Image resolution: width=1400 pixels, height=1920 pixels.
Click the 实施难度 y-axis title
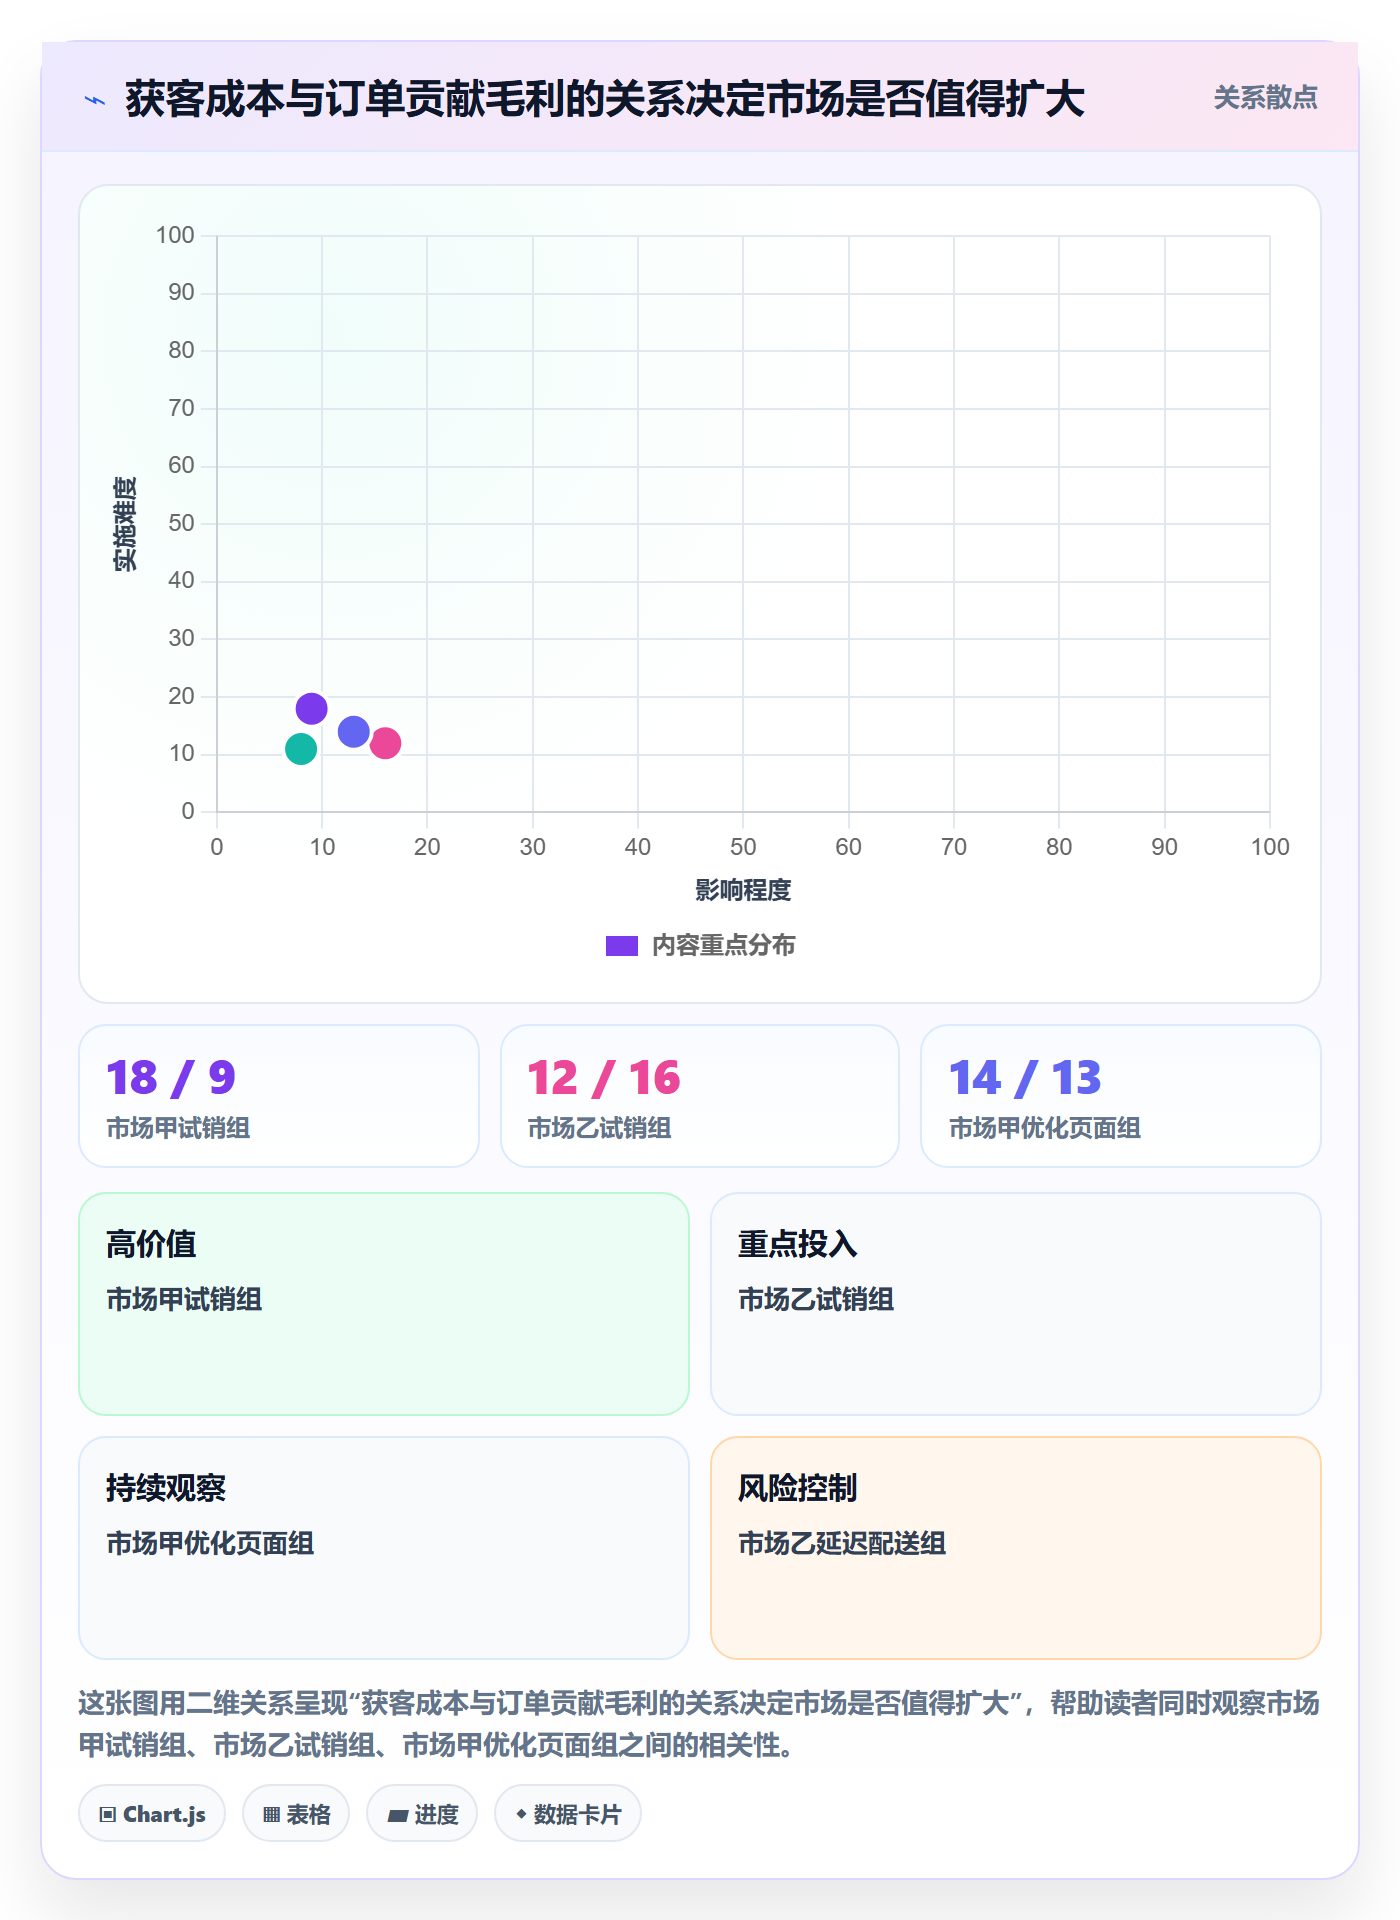126,524
